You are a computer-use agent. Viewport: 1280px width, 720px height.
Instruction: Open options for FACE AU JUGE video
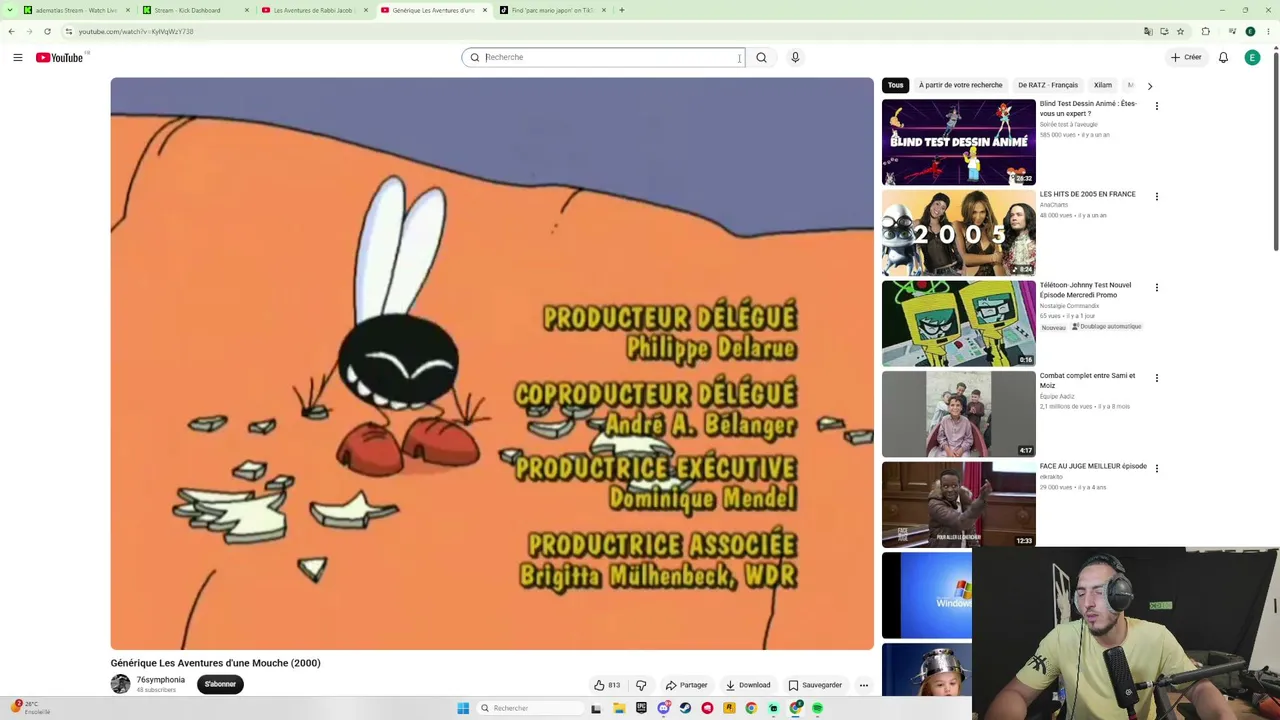tap(1157, 469)
